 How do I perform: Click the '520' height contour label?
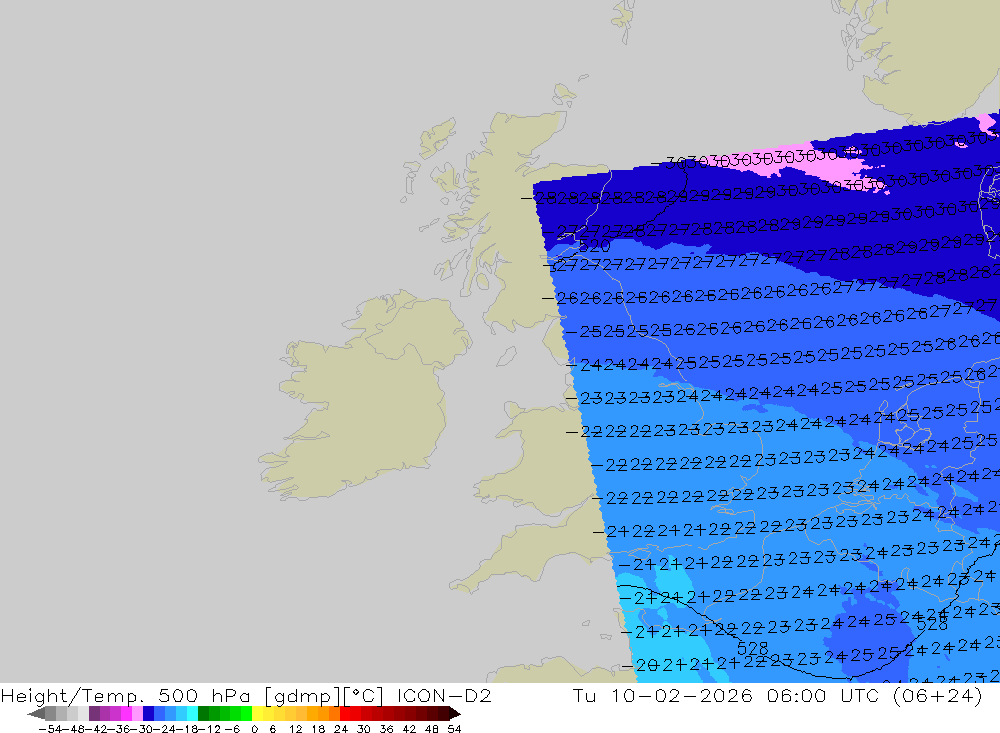coord(594,246)
